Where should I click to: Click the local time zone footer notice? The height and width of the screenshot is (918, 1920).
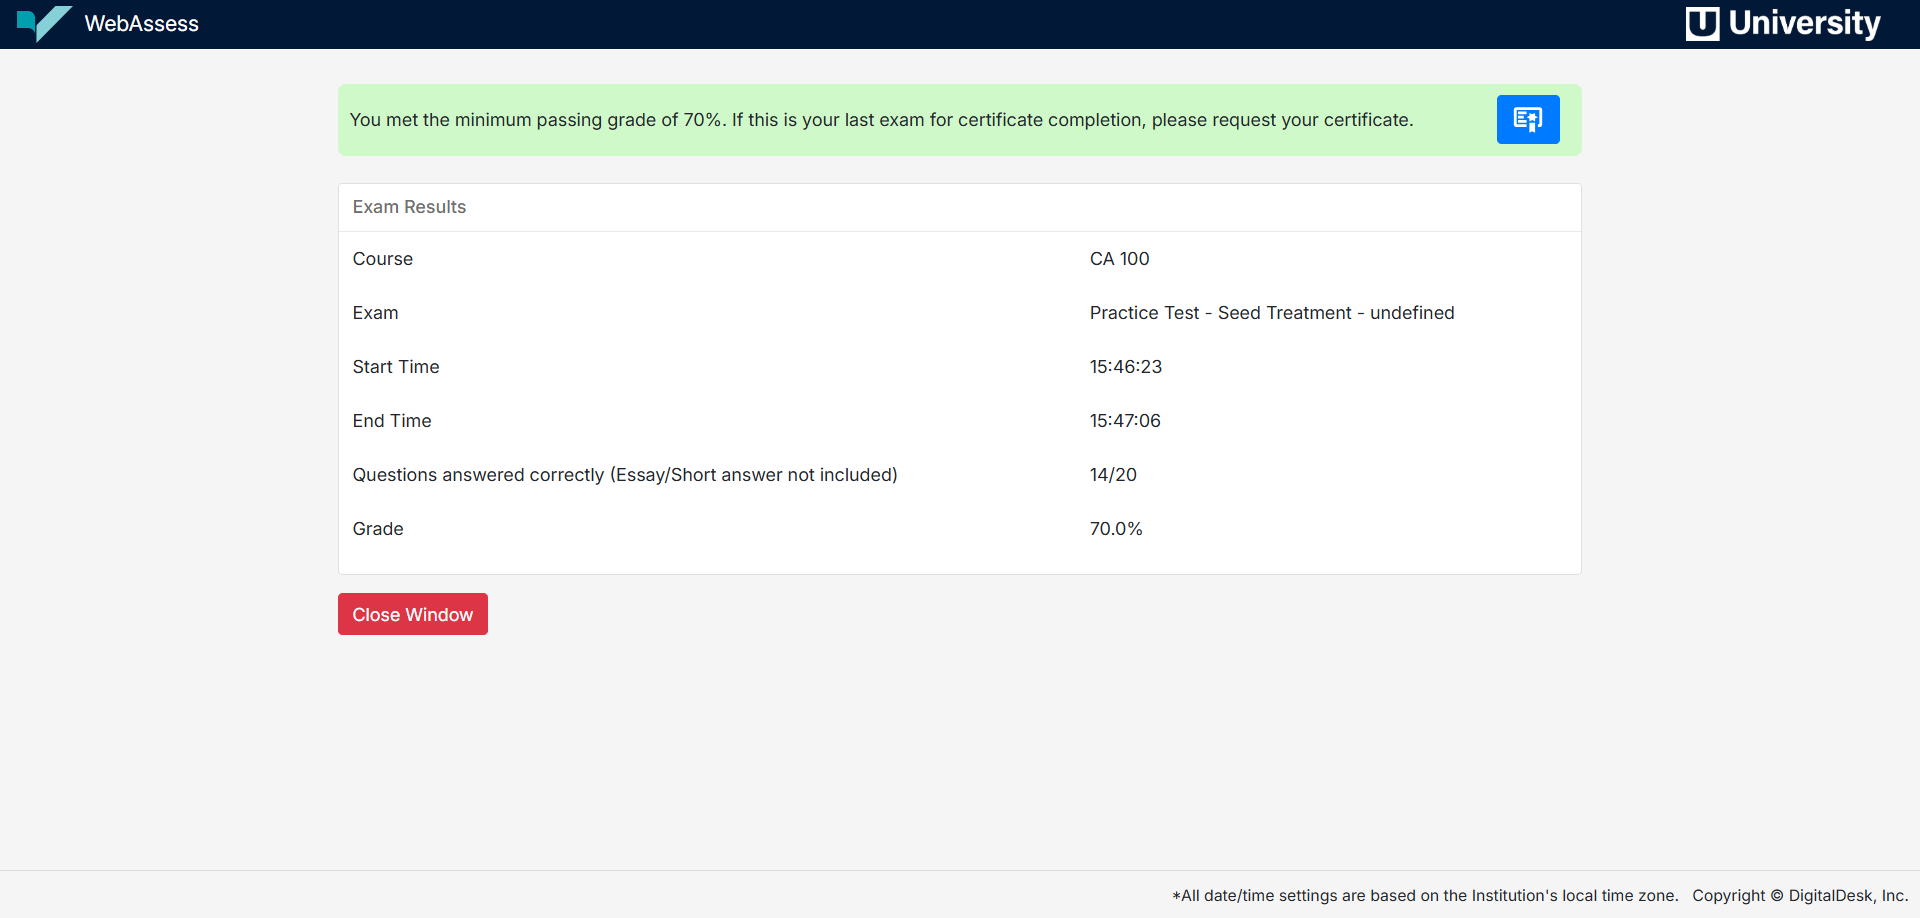(1424, 896)
